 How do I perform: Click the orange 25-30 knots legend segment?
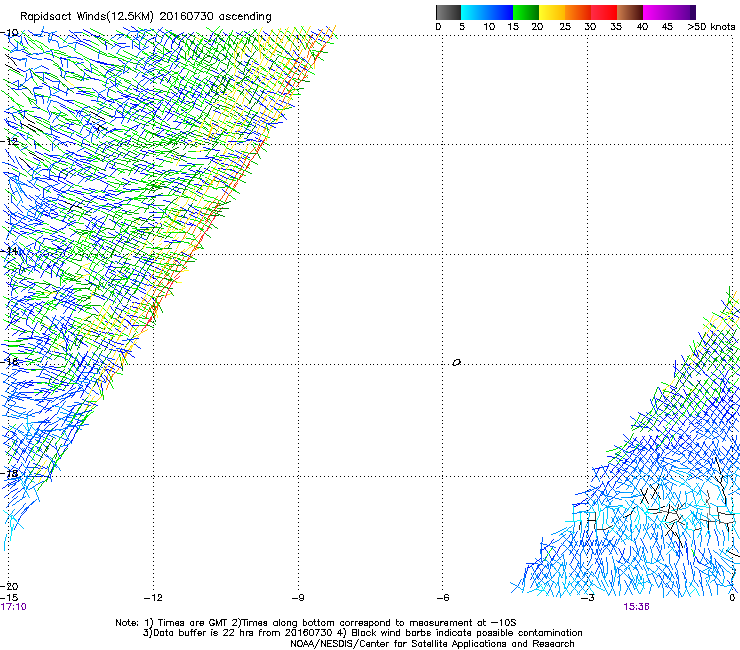578,12
